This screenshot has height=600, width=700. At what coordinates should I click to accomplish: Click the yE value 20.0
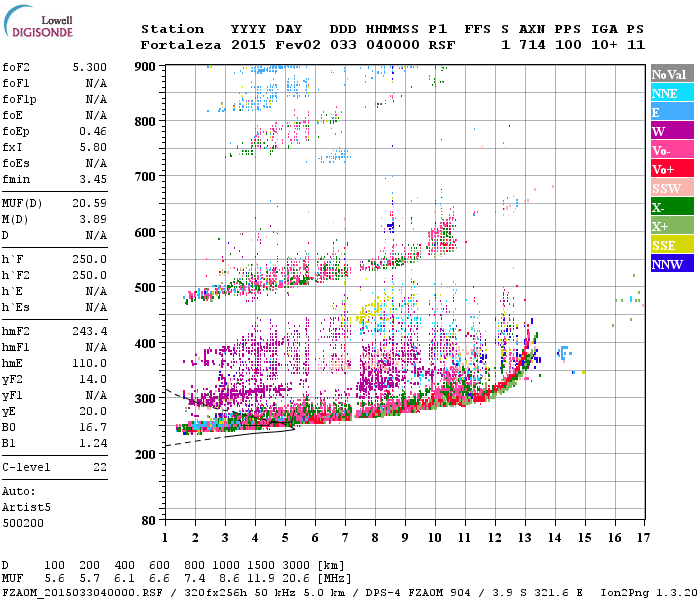(x=93, y=412)
